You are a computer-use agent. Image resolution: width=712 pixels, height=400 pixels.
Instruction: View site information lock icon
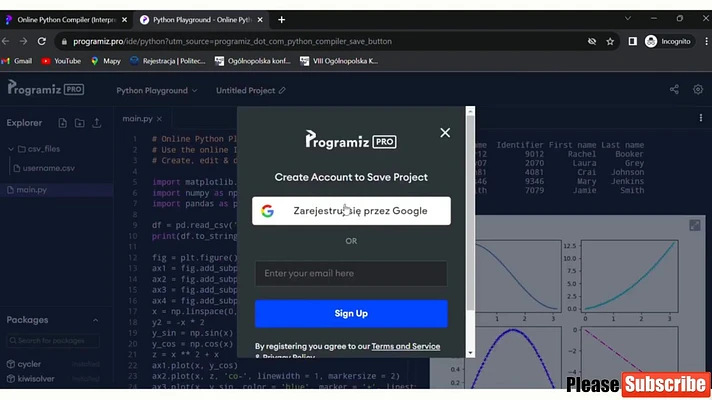point(64,41)
